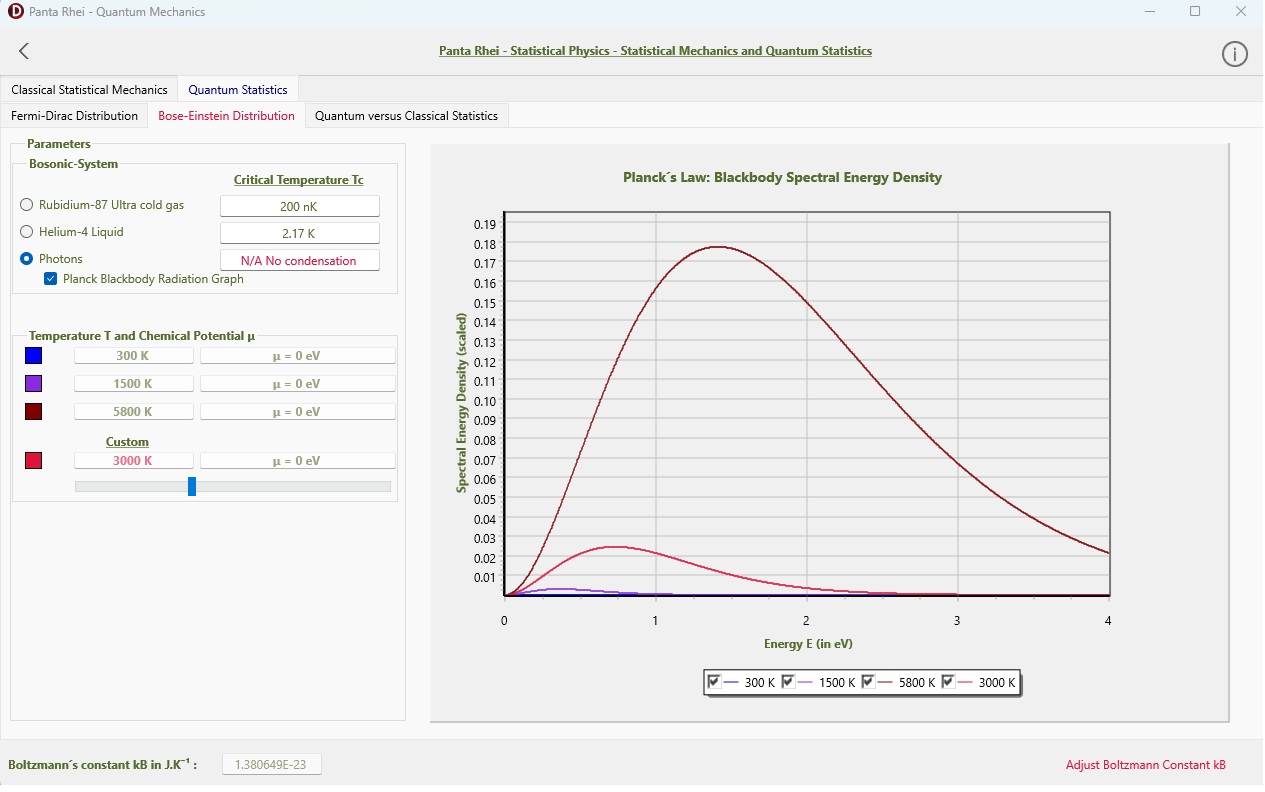Click the Energy E (in eV) axis label
The height and width of the screenshot is (792, 1265).
(808, 644)
